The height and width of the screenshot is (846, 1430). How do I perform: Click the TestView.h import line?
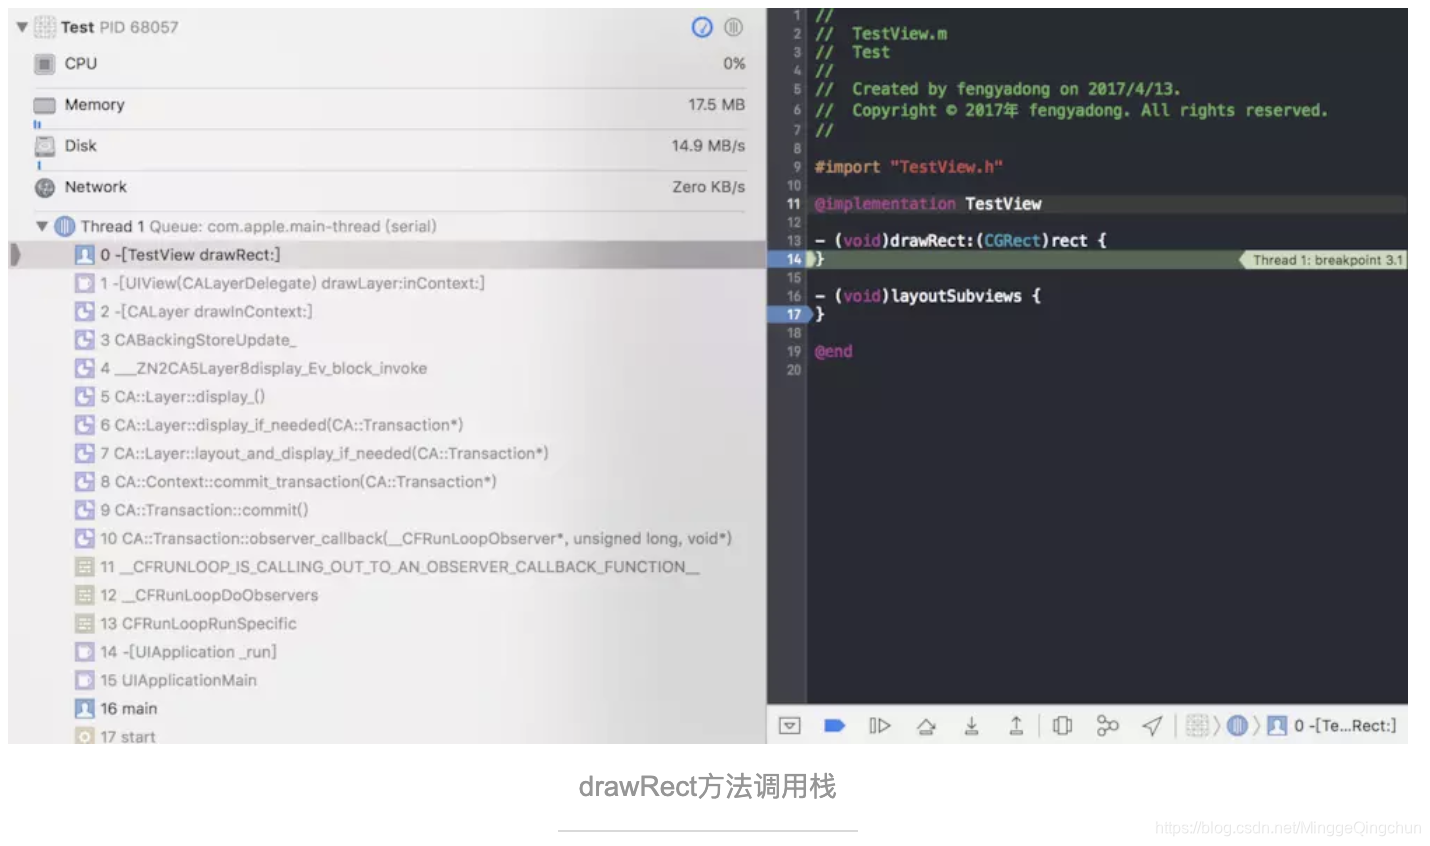908,167
